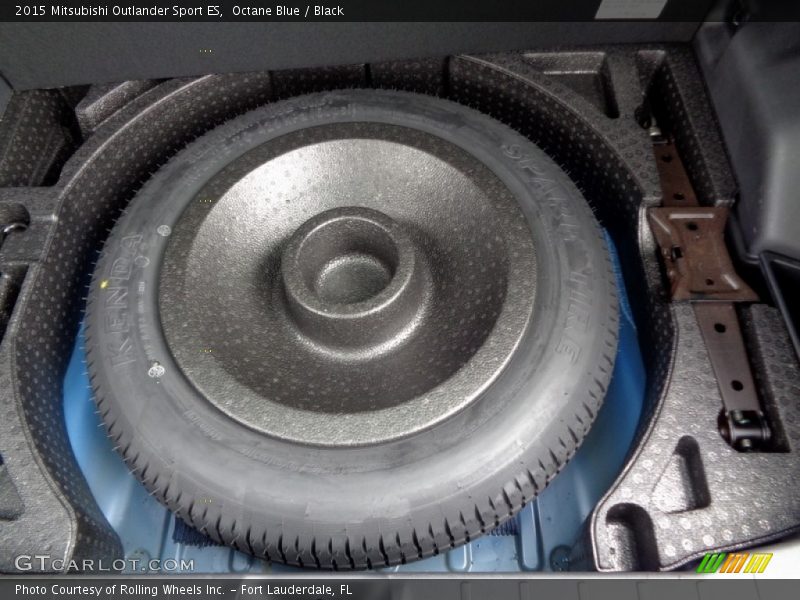Click the bolt at top of the rusty strap
Image resolution: width=800 pixels, height=600 pixels.
coord(656,131)
